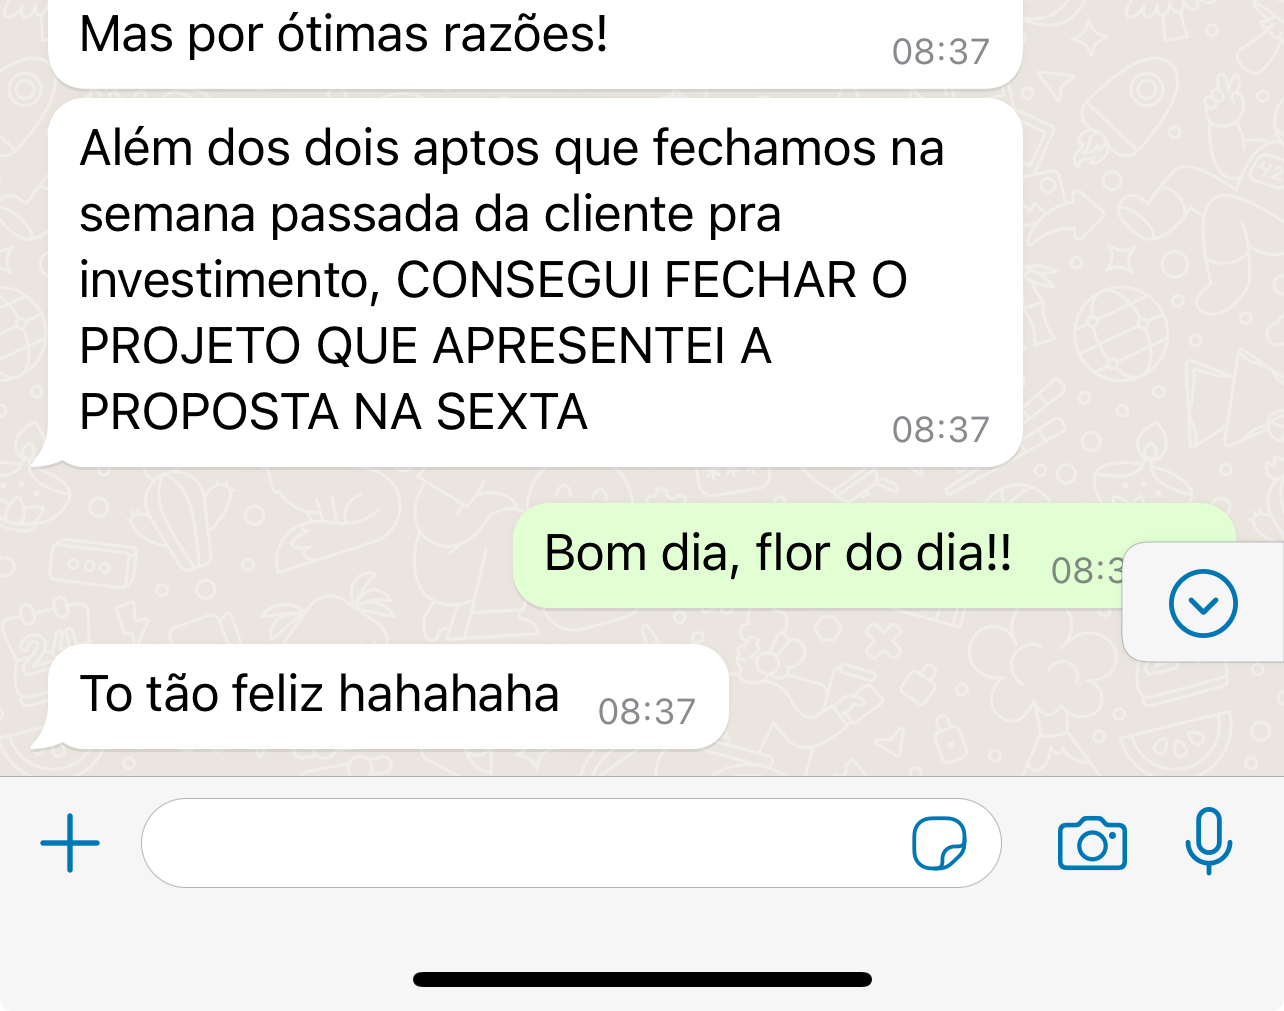
Task: Tap the text 'CONSEGUI FECHAR O' in the message
Action: pyautogui.click(x=652, y=280)
